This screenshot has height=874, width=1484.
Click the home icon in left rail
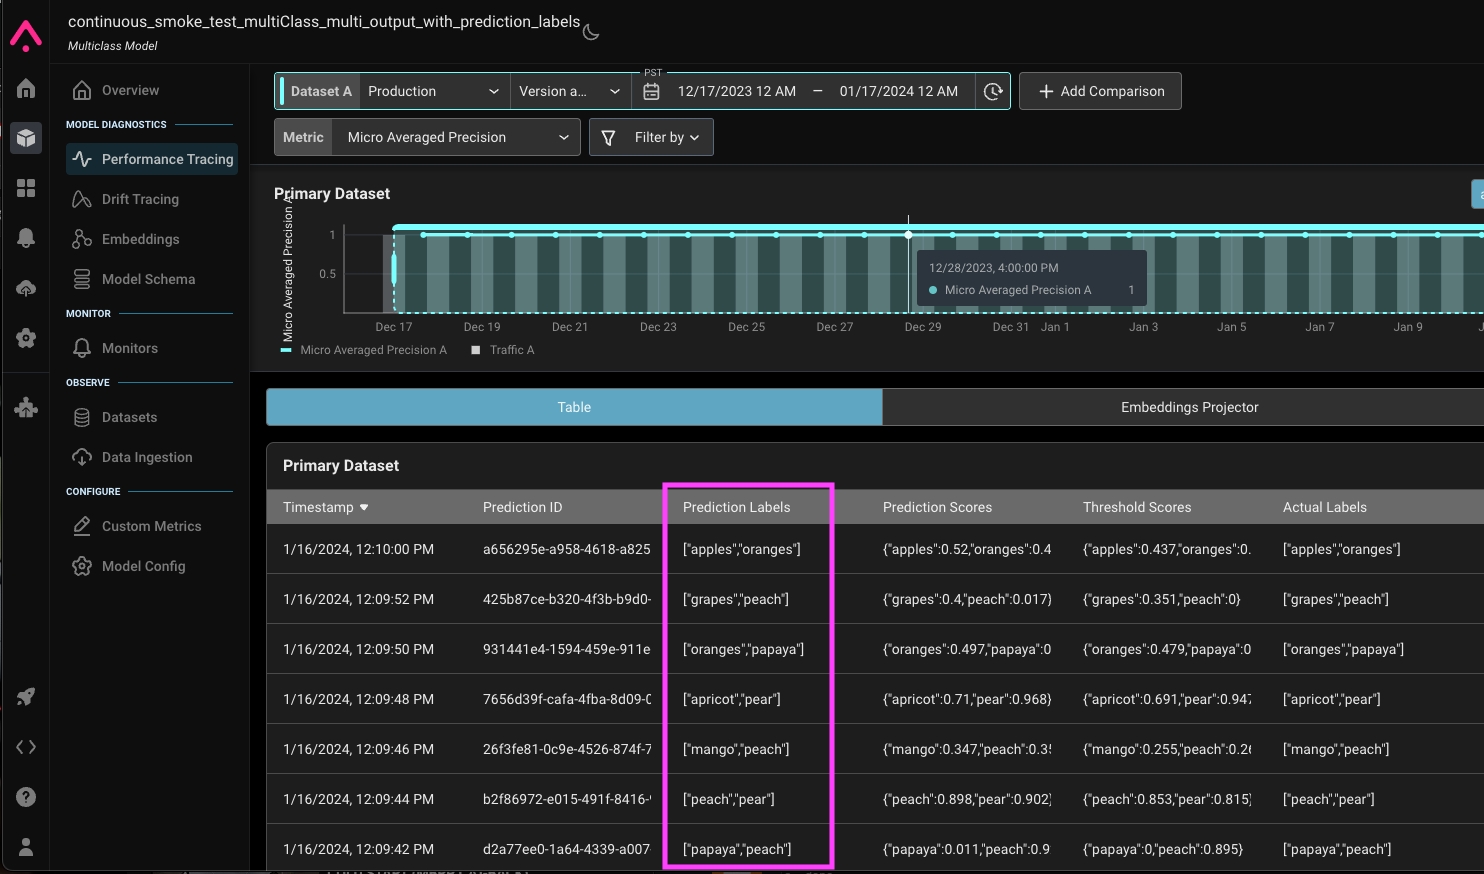(x=26, y=89)
